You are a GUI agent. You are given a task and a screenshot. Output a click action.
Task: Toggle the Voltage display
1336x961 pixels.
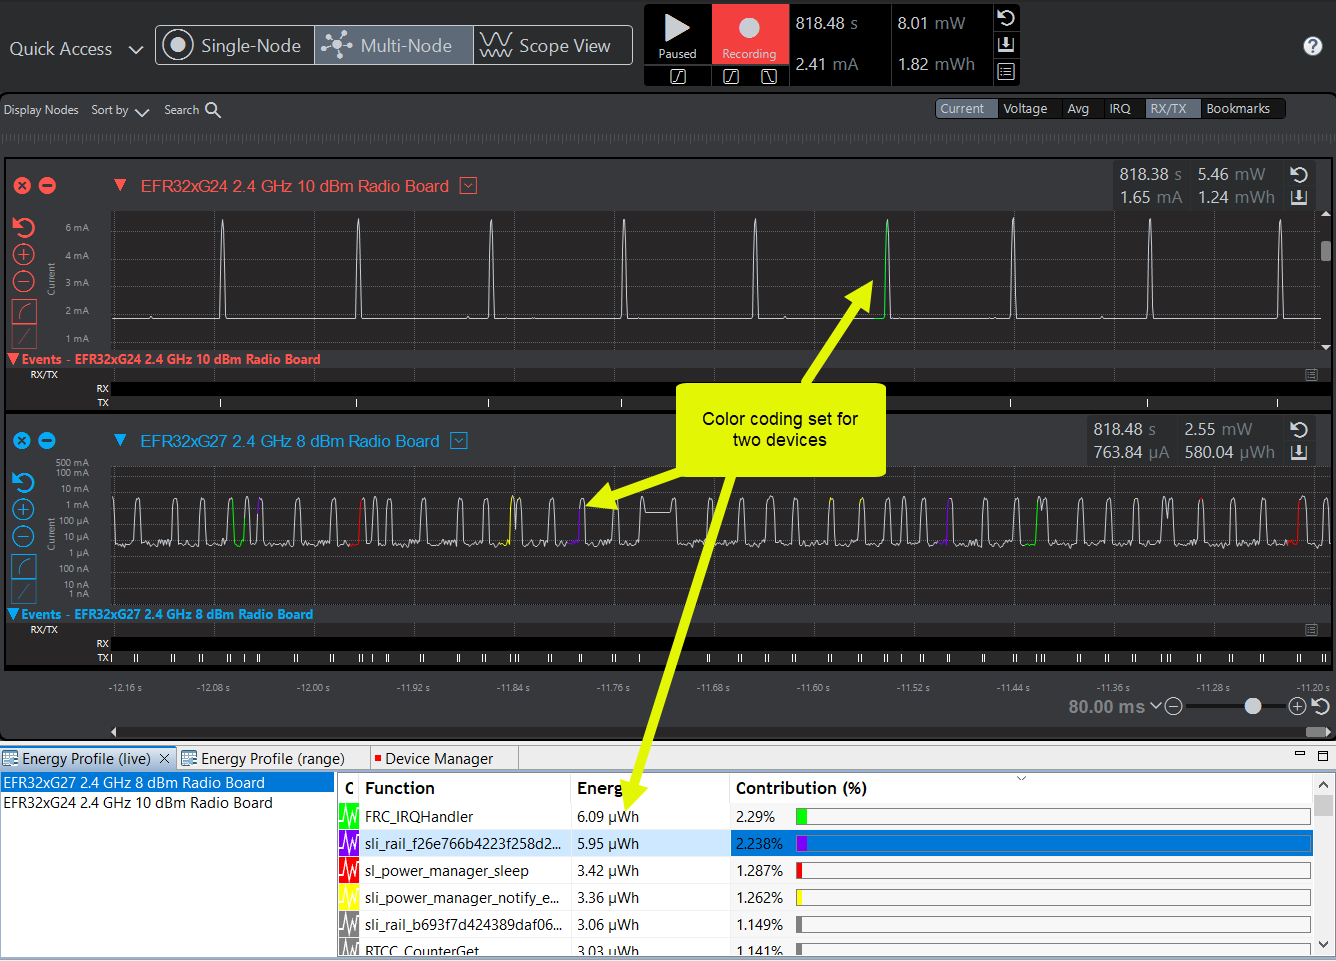pyautogui.click(x=1025, y=109)
